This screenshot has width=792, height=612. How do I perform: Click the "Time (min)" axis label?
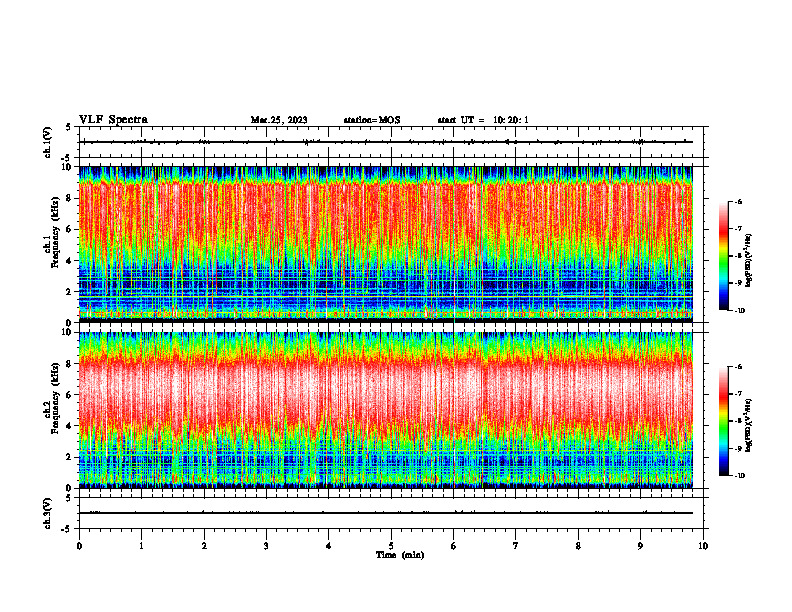400,555
